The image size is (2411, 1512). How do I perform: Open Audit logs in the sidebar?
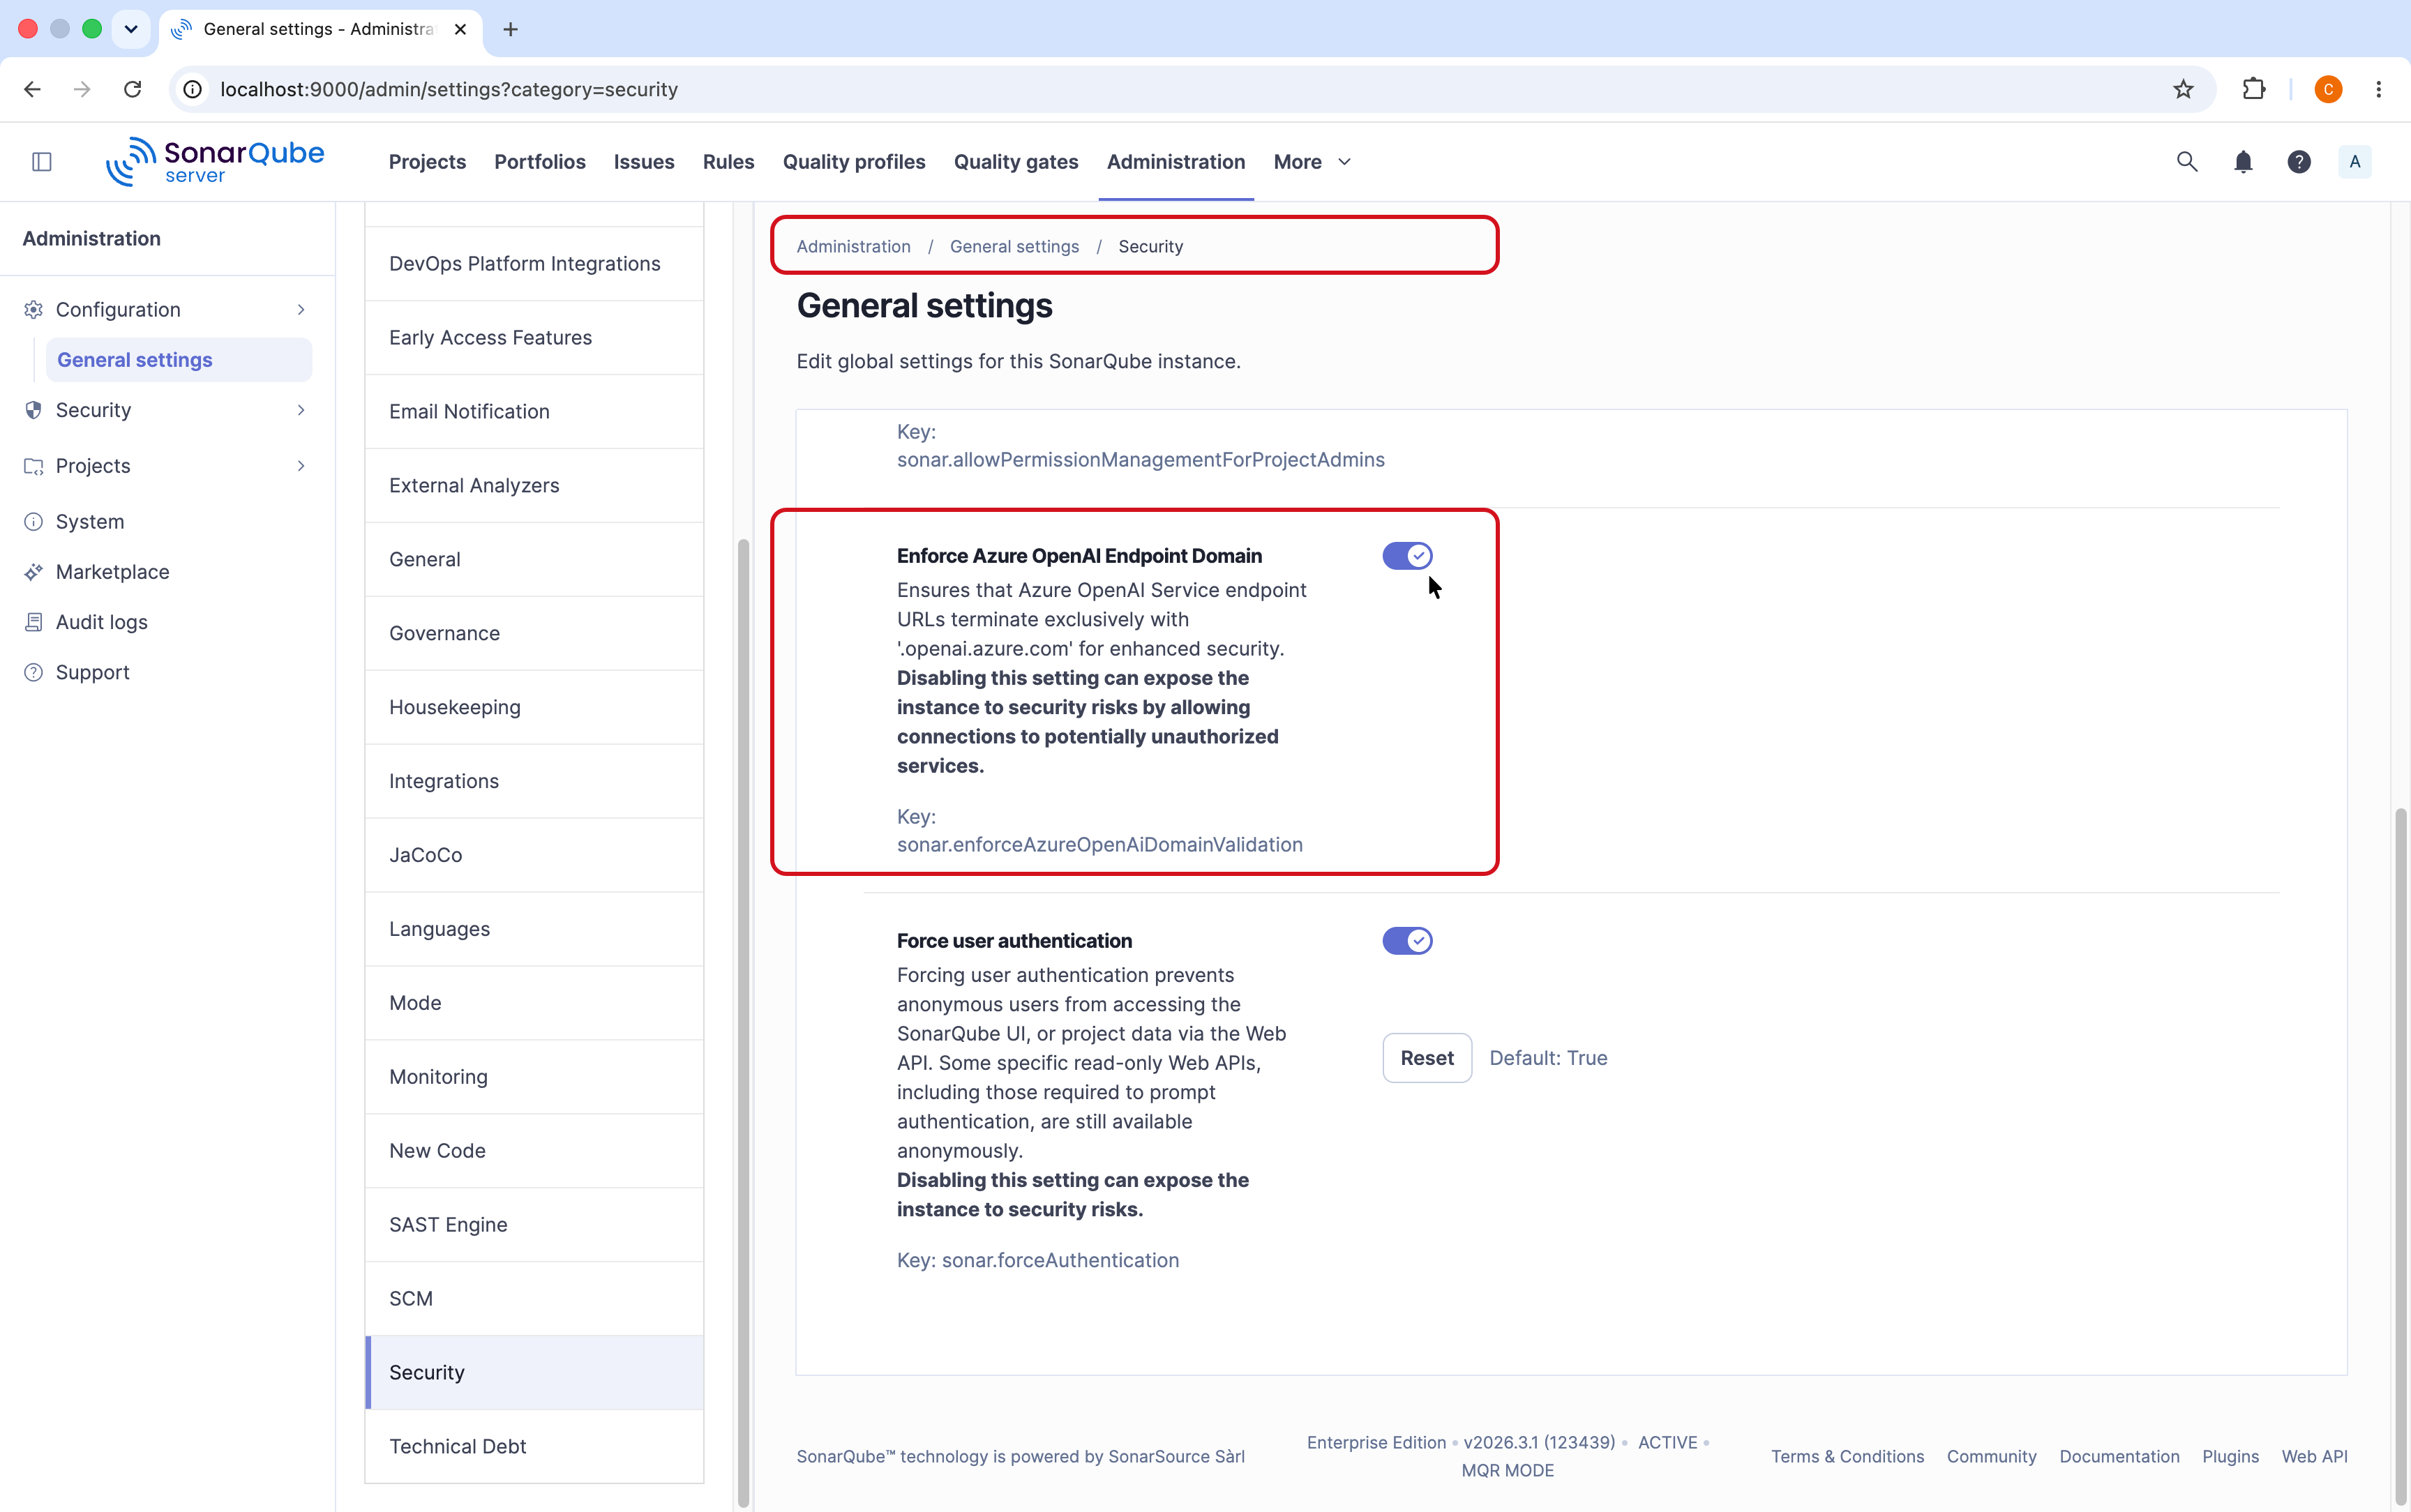167,622
